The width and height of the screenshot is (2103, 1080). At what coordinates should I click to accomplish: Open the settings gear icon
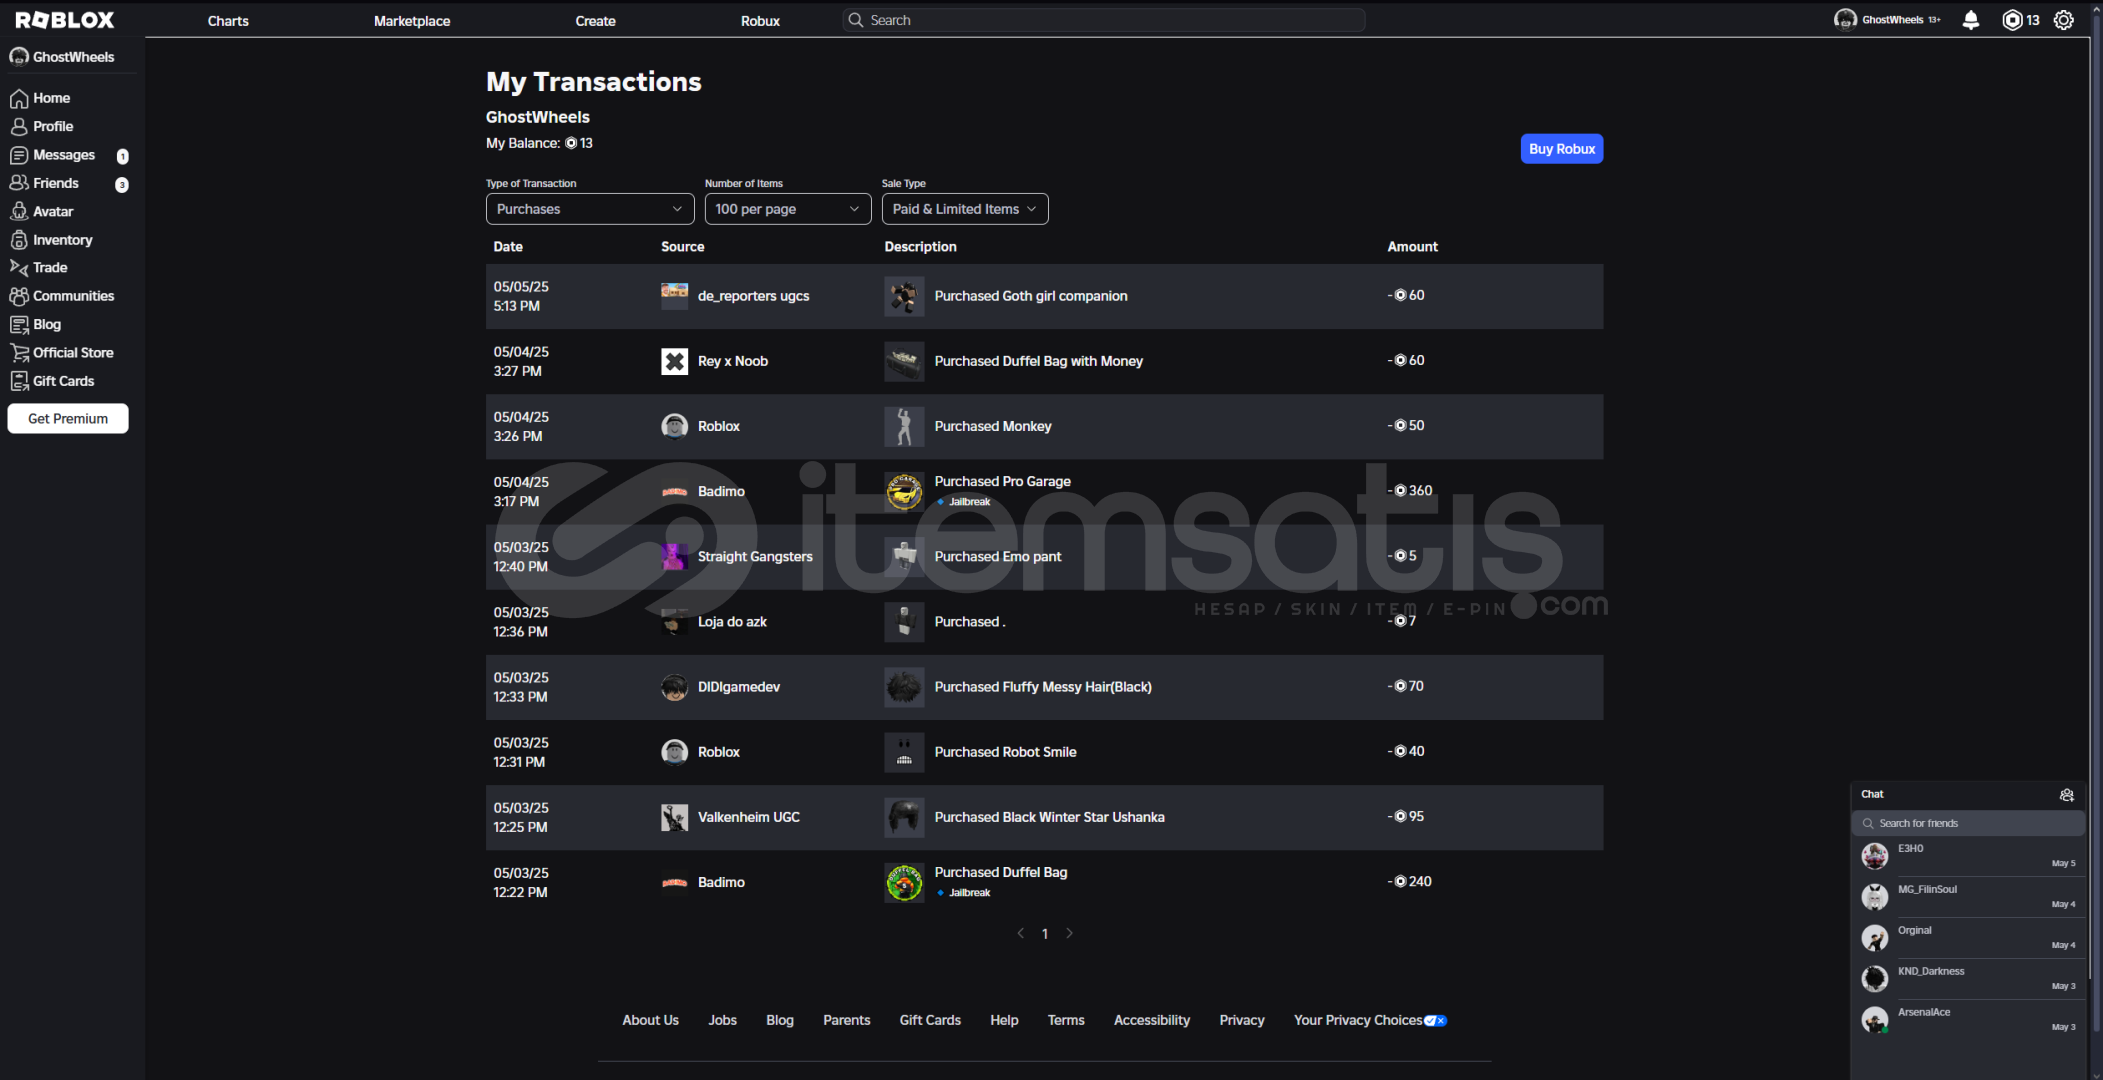point(2063,20)
